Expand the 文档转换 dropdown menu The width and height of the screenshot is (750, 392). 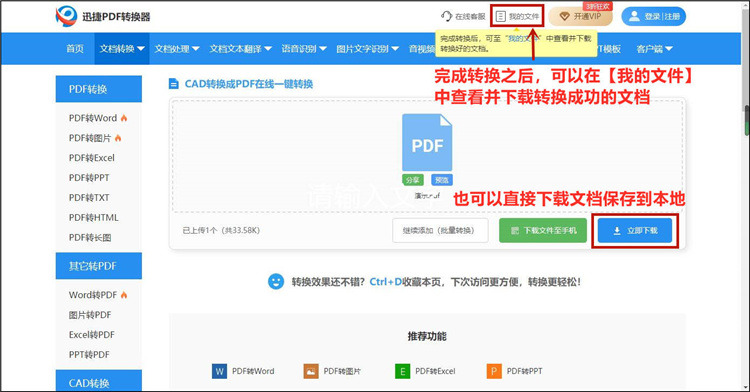(x=122, y=49)
